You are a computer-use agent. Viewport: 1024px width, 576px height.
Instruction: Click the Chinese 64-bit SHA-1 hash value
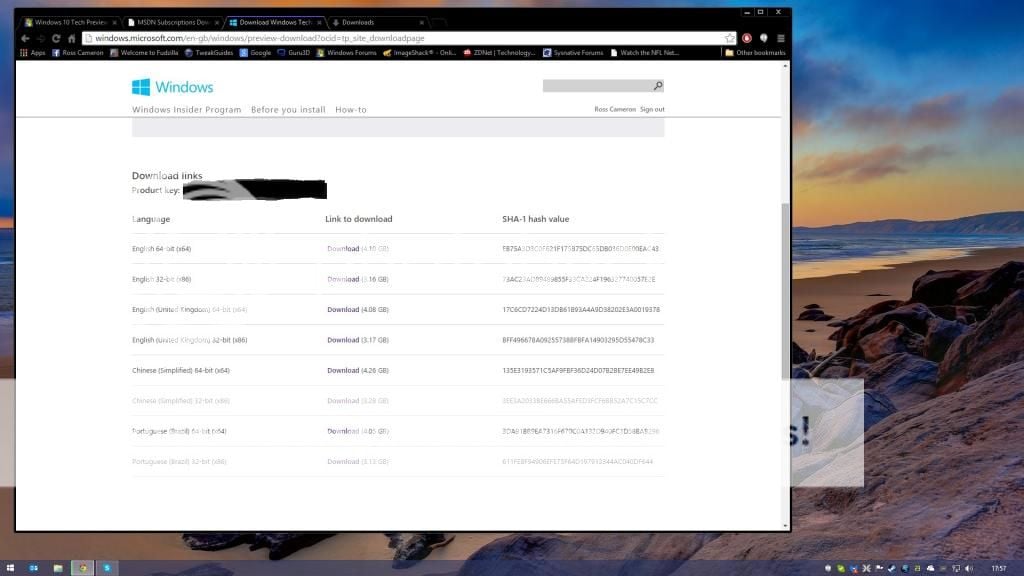click(x=578, y=370)
